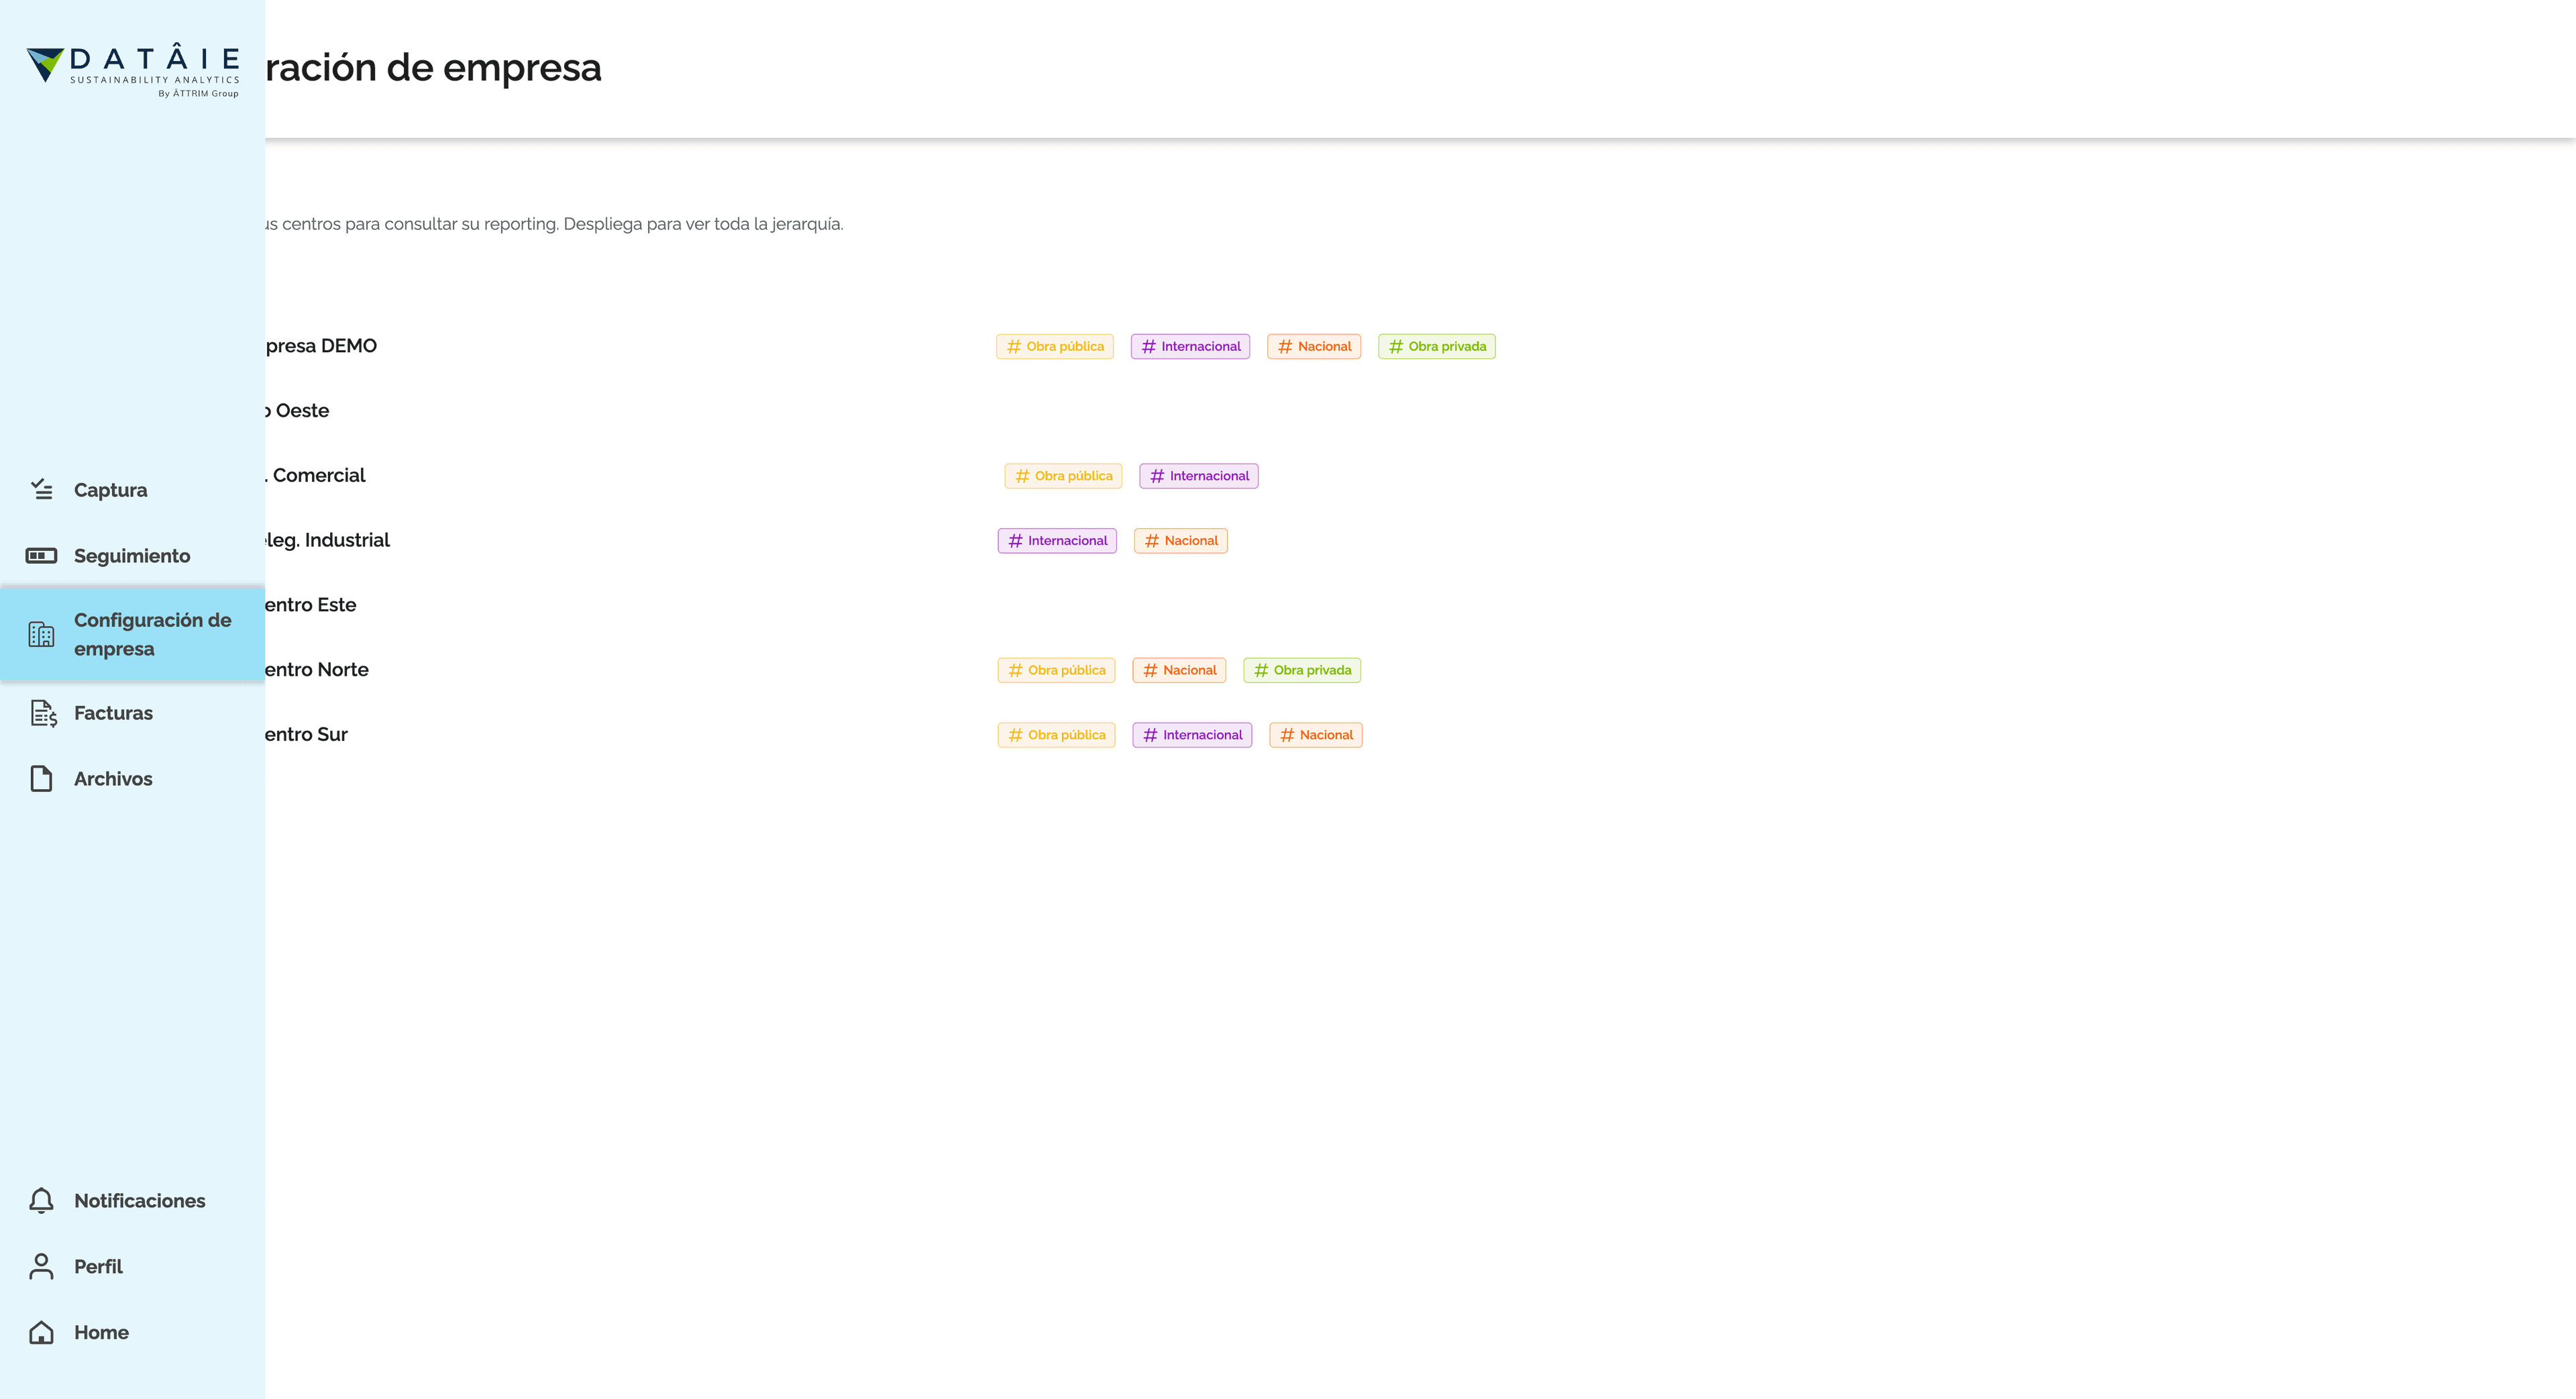Screen dimensions: 2576x1399
Task: Click the Notificaciones bell icon
Action: click(41, 1200)
